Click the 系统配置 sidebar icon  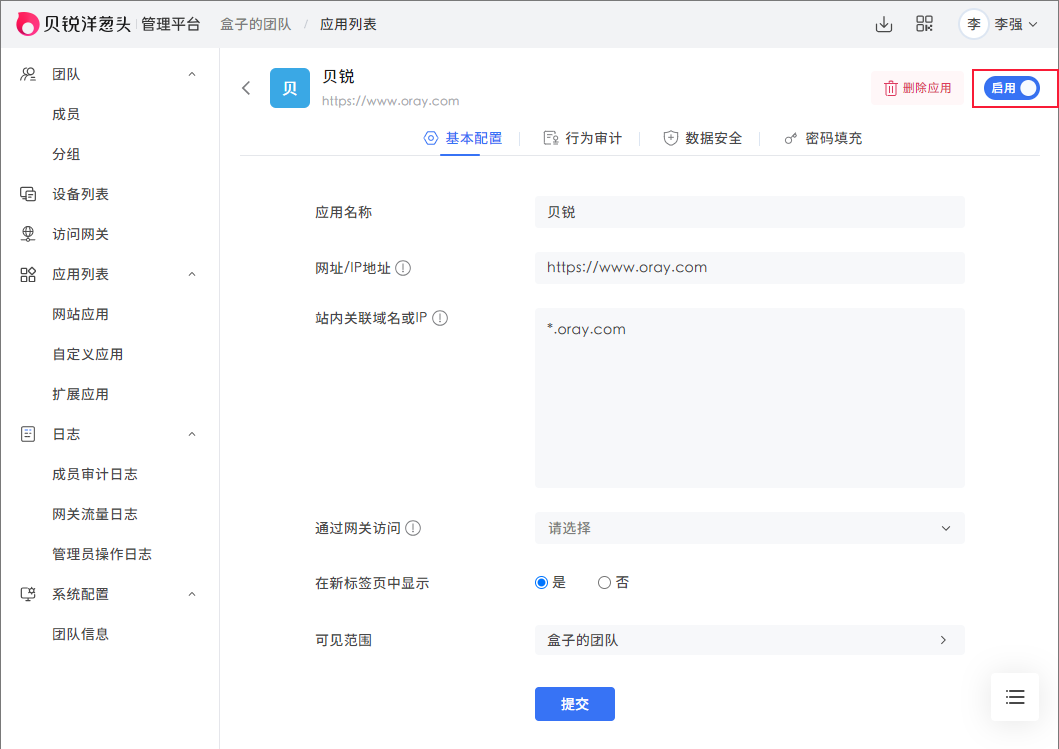click(28, 594)
